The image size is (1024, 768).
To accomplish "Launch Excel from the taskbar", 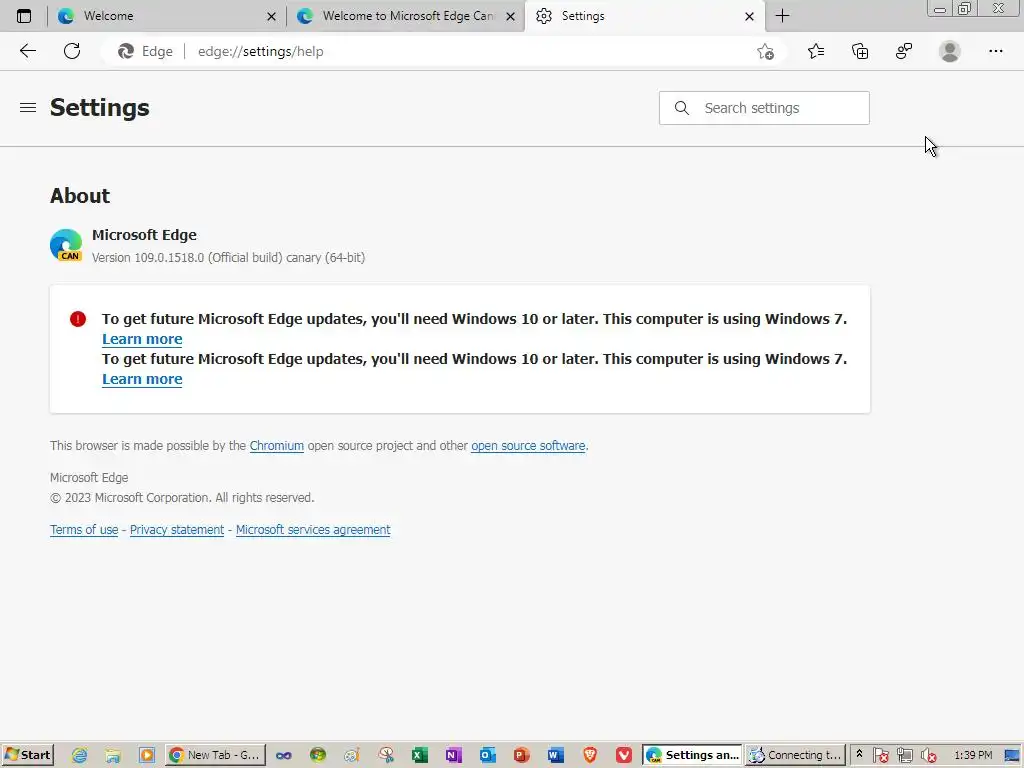I will click(x=420, y=756).
